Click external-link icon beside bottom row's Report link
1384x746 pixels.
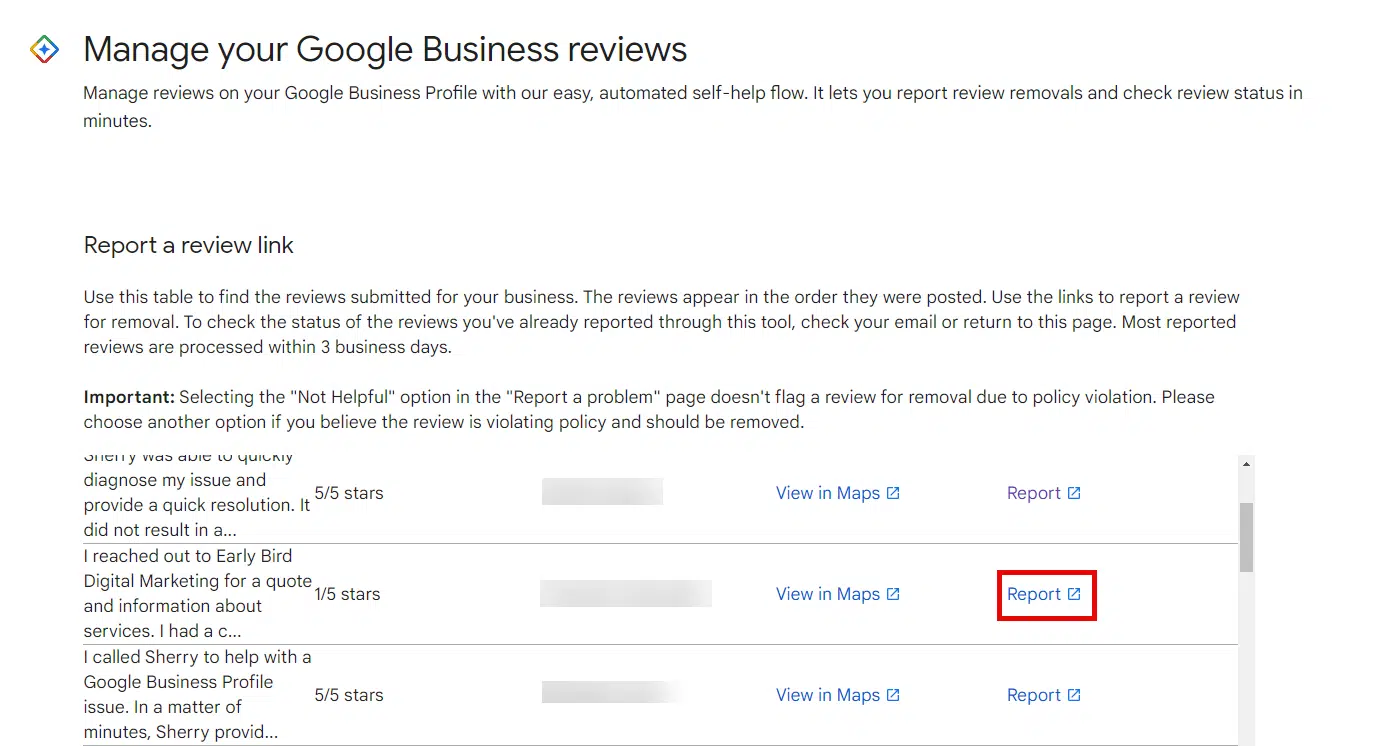coord(1074,695)
